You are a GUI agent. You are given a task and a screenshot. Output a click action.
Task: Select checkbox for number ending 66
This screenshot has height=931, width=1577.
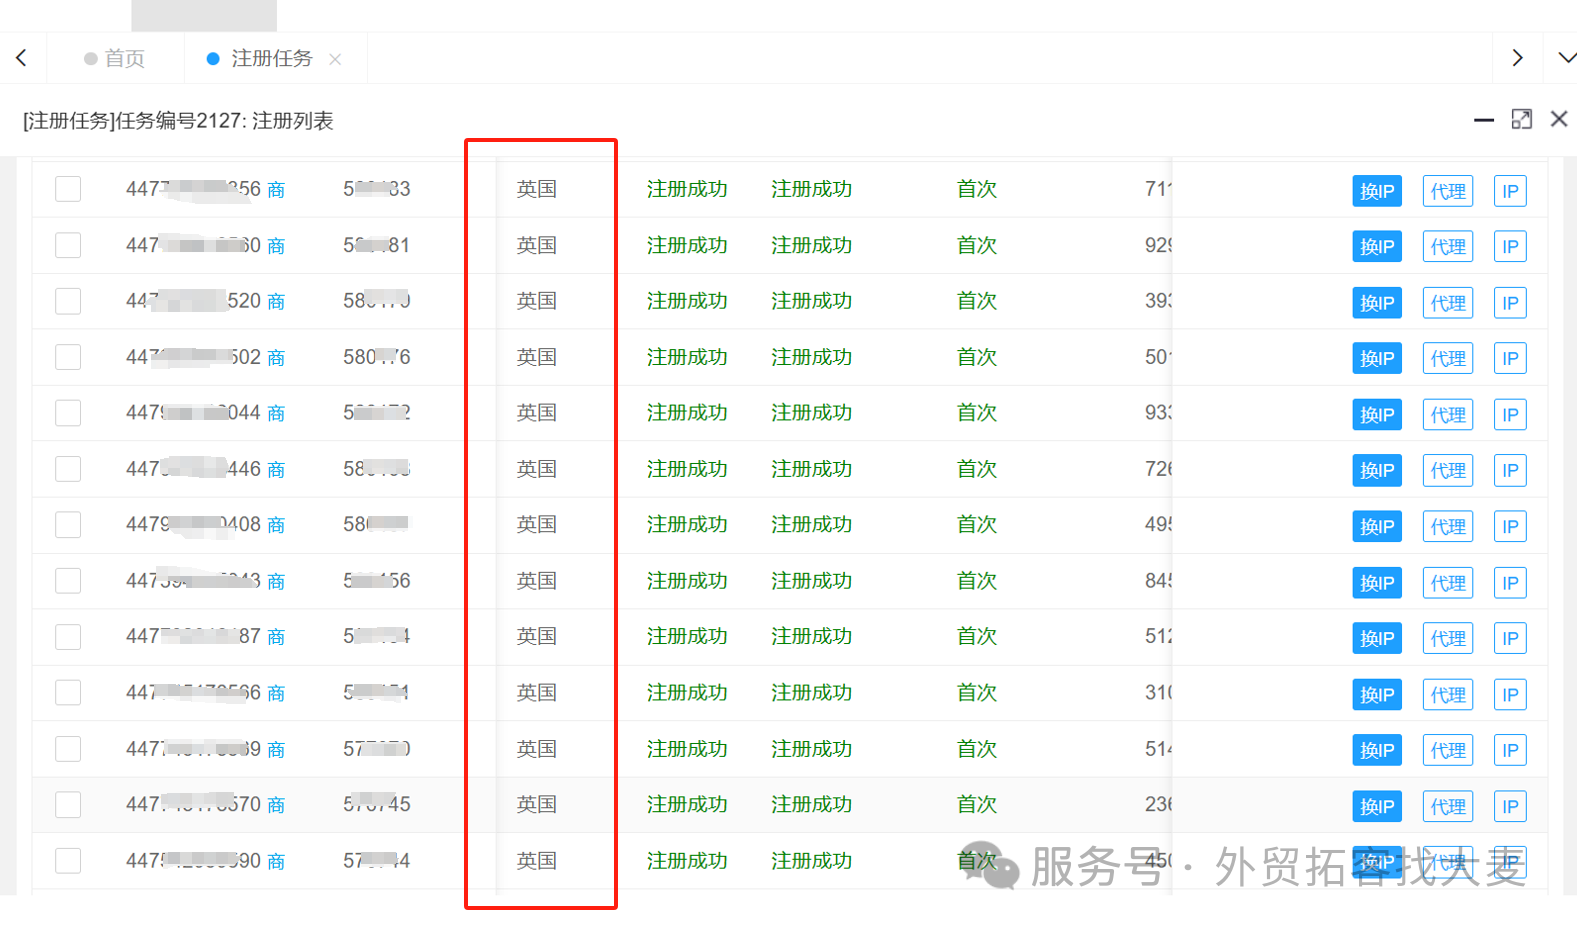(68, 692)
